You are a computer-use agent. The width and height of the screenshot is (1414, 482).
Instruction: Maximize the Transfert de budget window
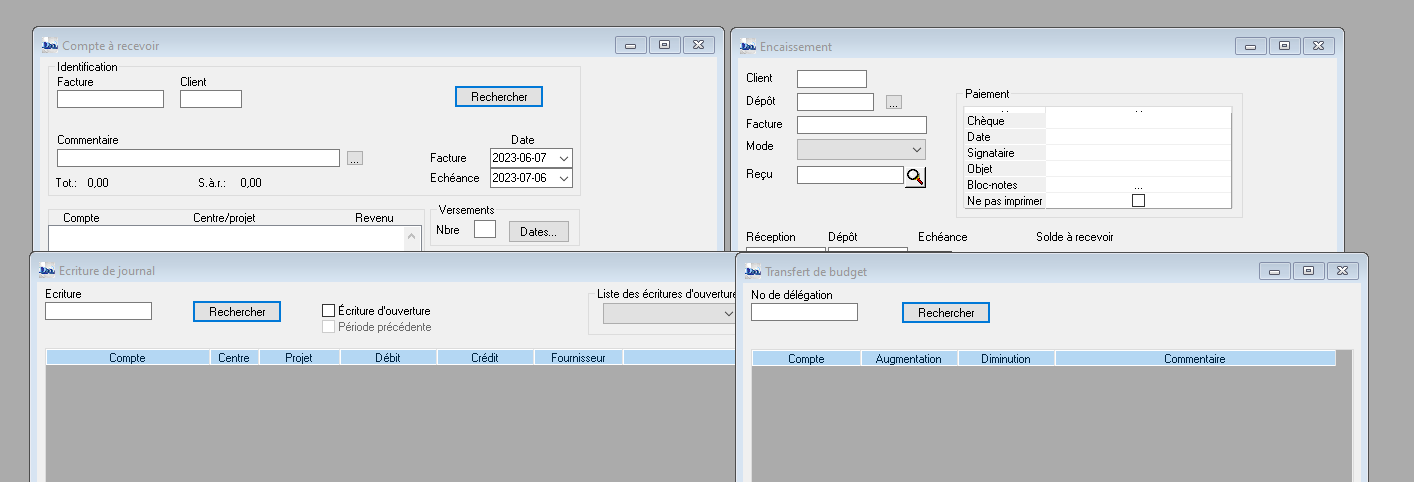[x=1308, y=271]
